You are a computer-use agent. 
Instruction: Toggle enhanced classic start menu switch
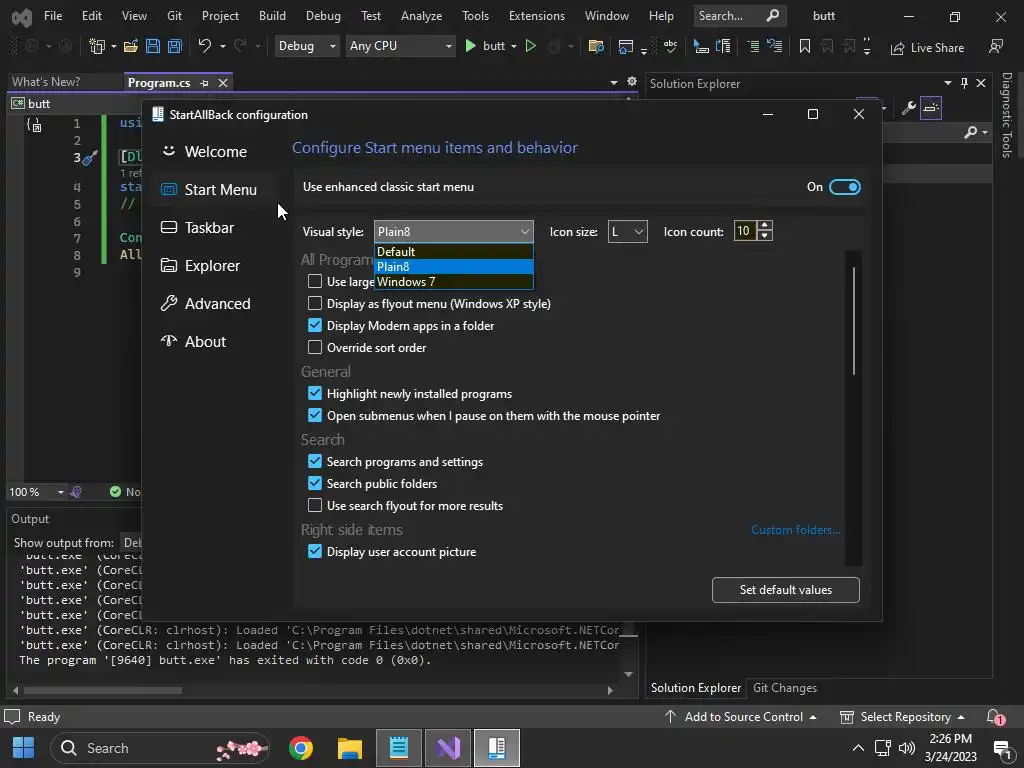(x=844, y=187)
